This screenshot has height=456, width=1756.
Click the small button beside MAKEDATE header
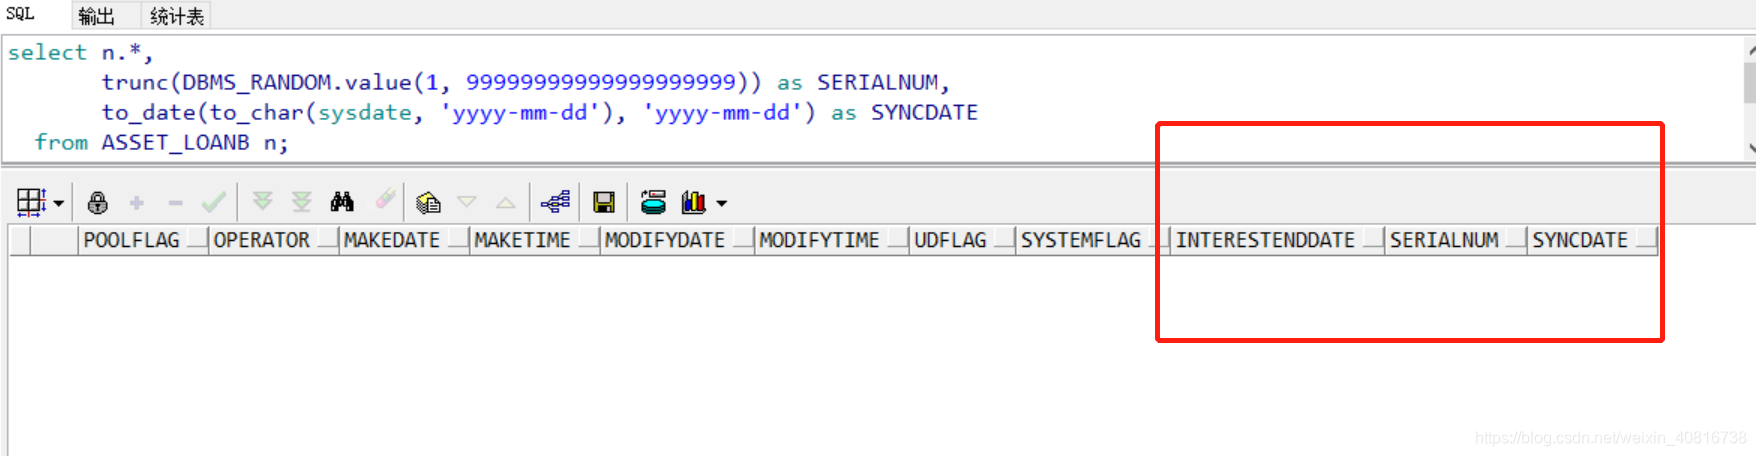click(457, 241)
